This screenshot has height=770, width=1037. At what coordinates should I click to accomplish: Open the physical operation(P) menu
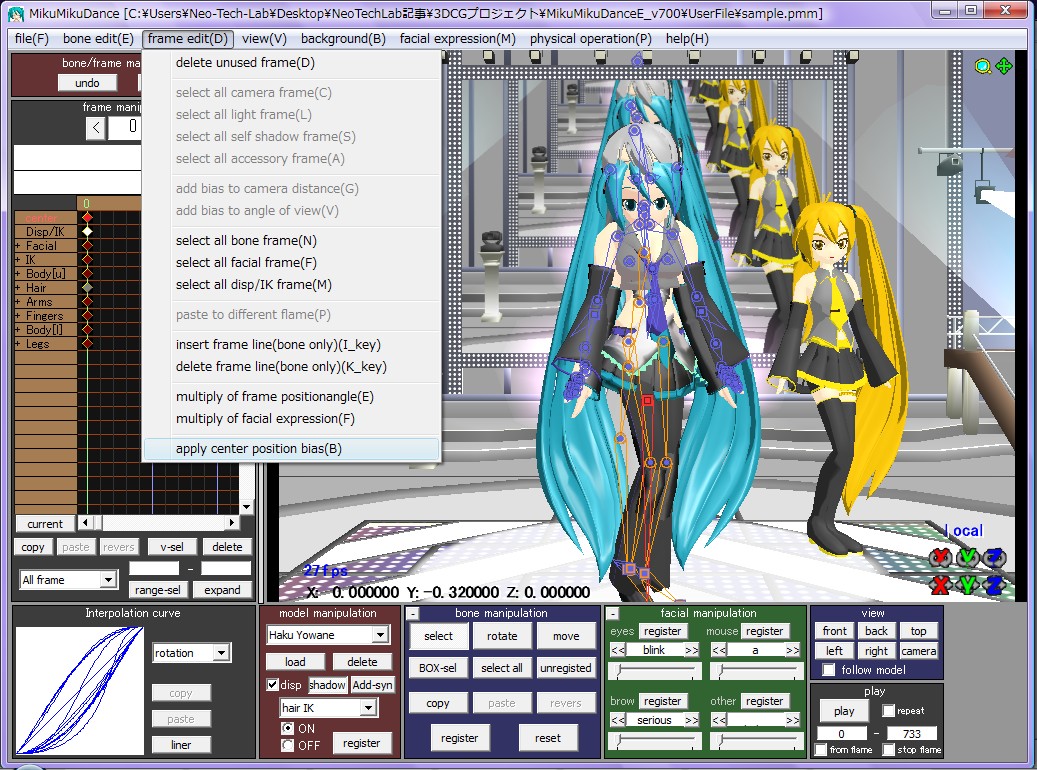[x=591, y=38]
